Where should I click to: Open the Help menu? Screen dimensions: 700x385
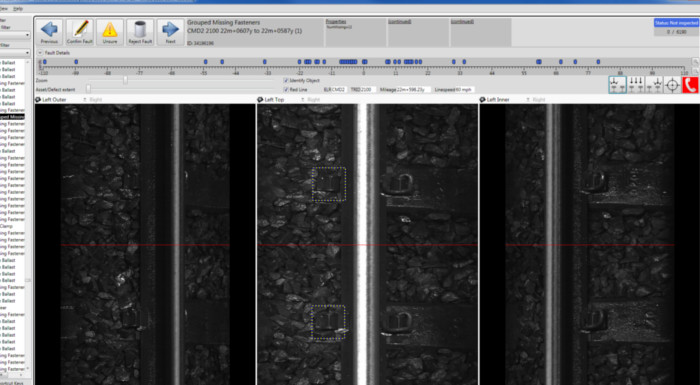(x=18, y=8)
